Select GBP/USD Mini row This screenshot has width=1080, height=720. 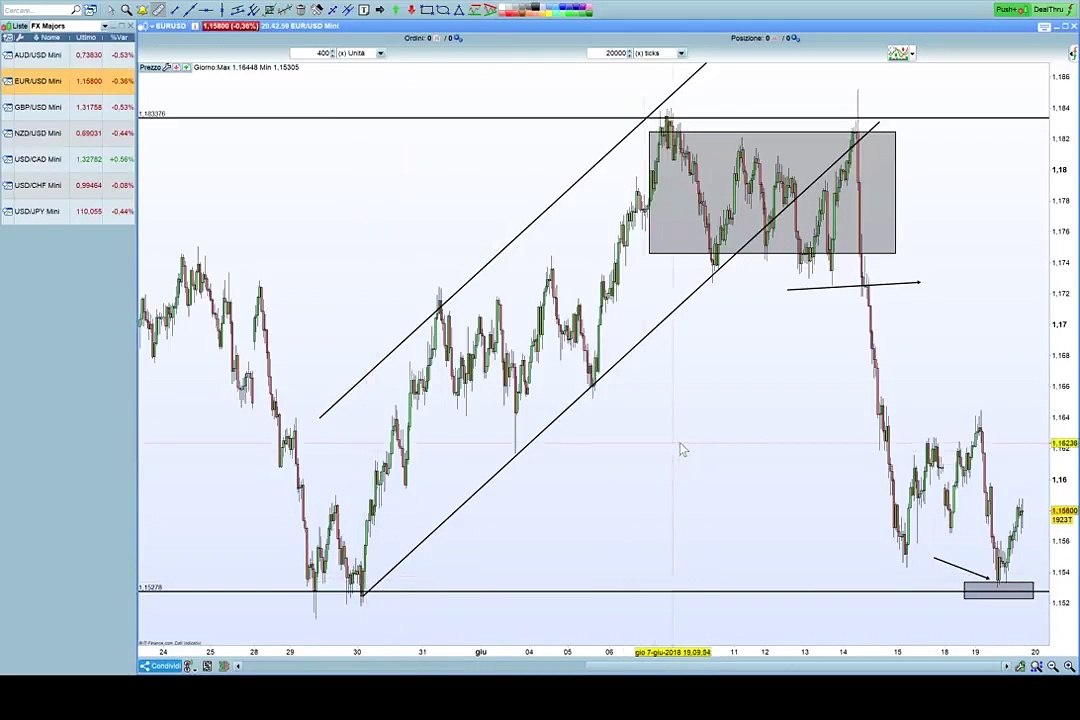(x=68, y=107)
